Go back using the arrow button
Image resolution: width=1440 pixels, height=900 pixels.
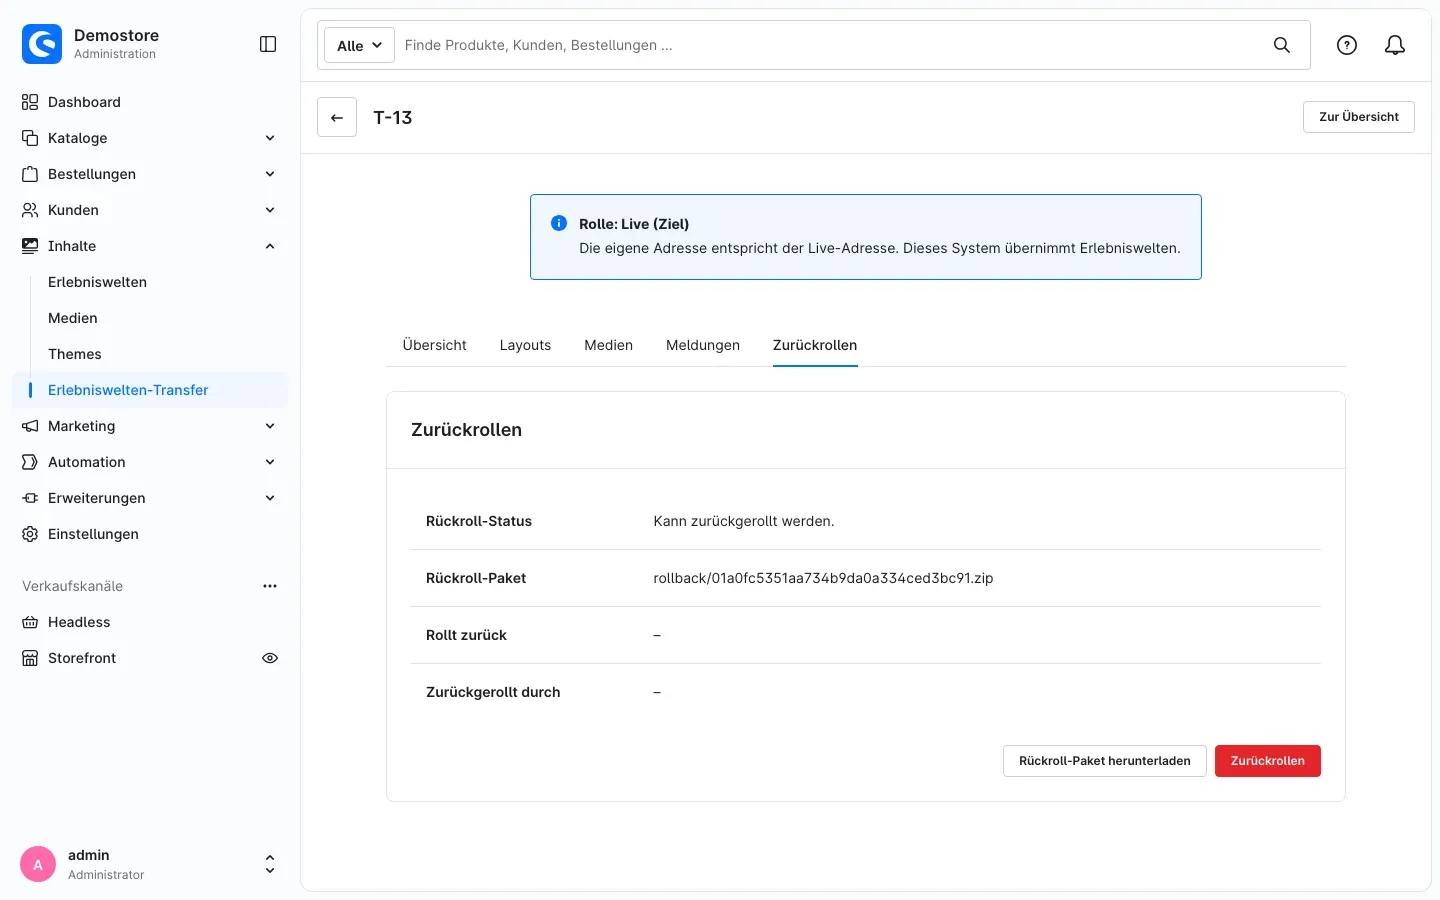click(337, 117)
